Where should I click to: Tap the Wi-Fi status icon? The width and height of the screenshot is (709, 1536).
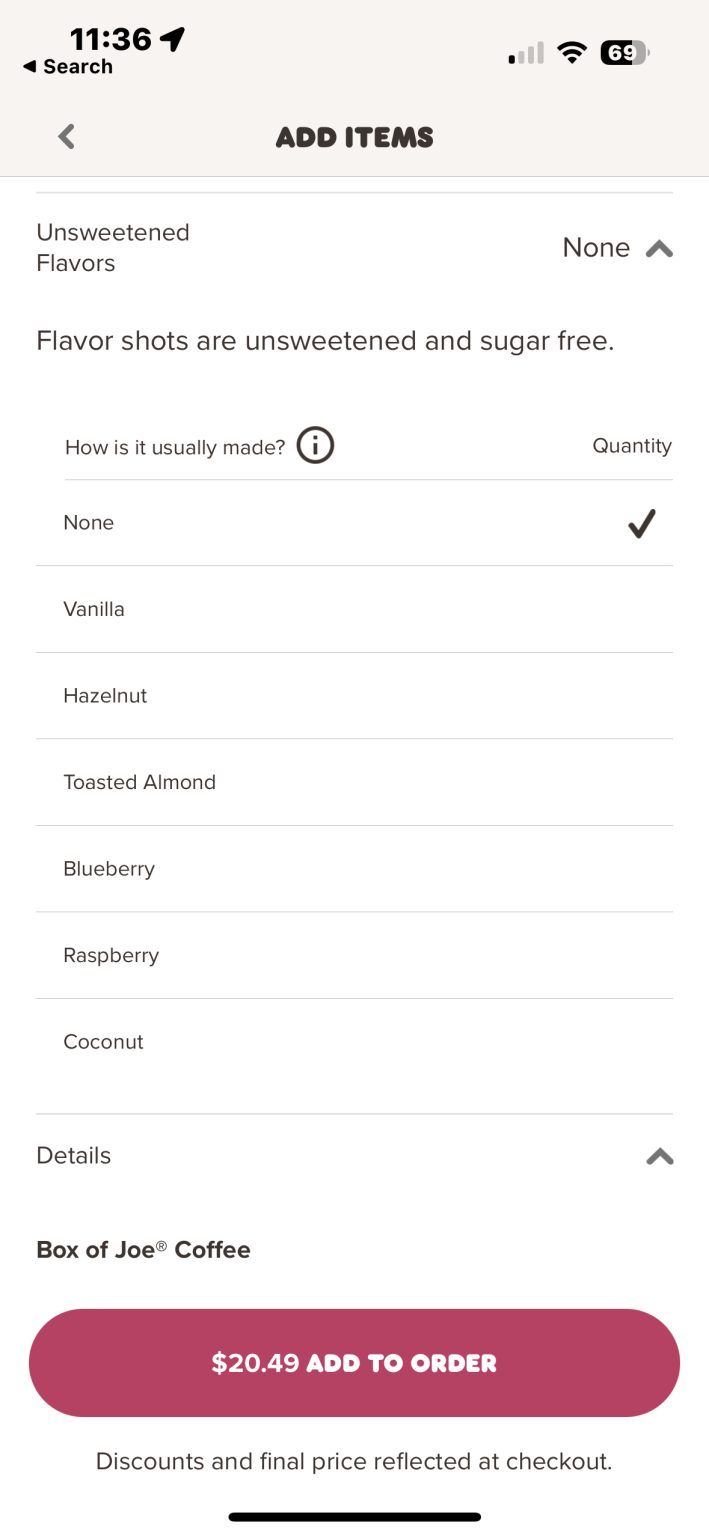click(x=572, y=53)
